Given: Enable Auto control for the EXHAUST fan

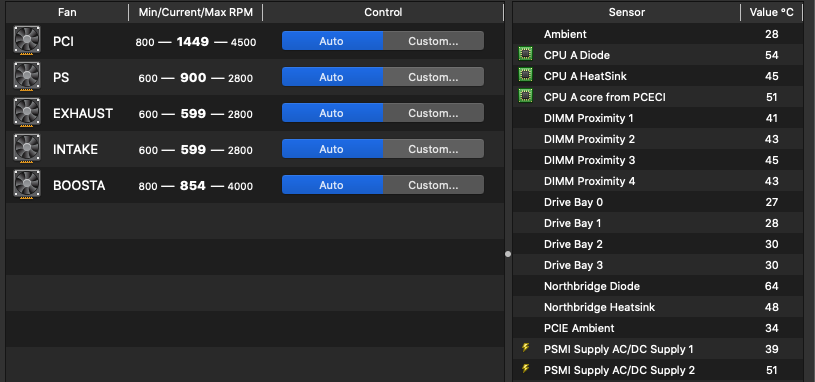Looking at the screenshot, I should coord(332,113).
